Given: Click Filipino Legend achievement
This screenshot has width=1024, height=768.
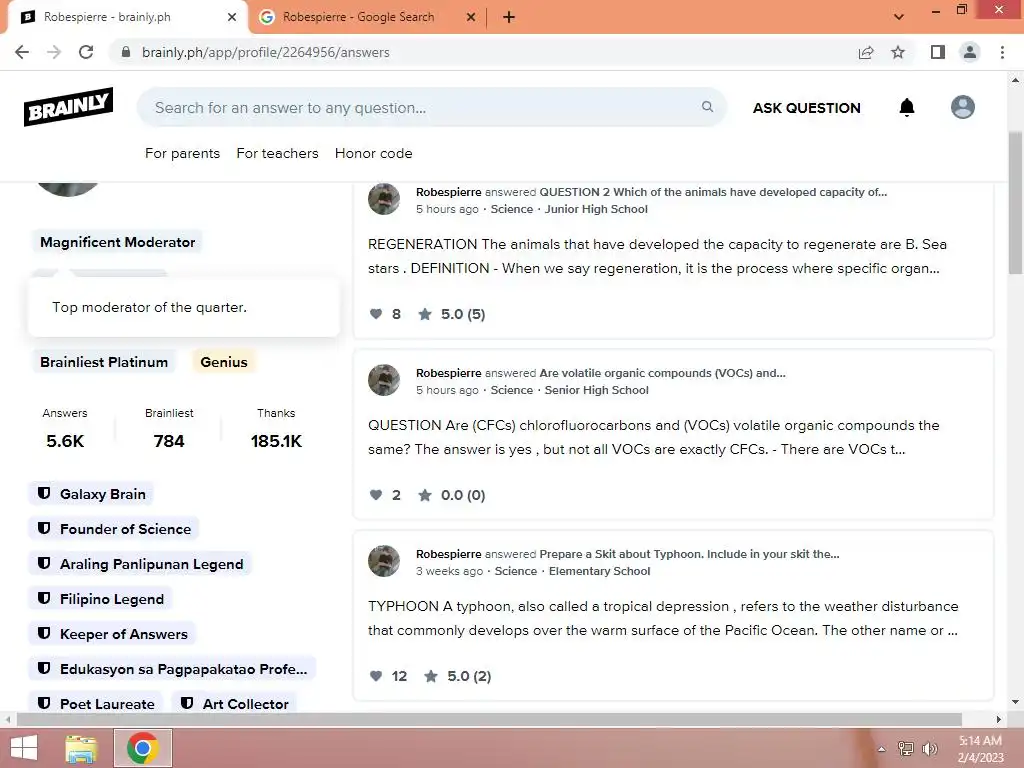Looking at the screenshot, I should point(100,600).
